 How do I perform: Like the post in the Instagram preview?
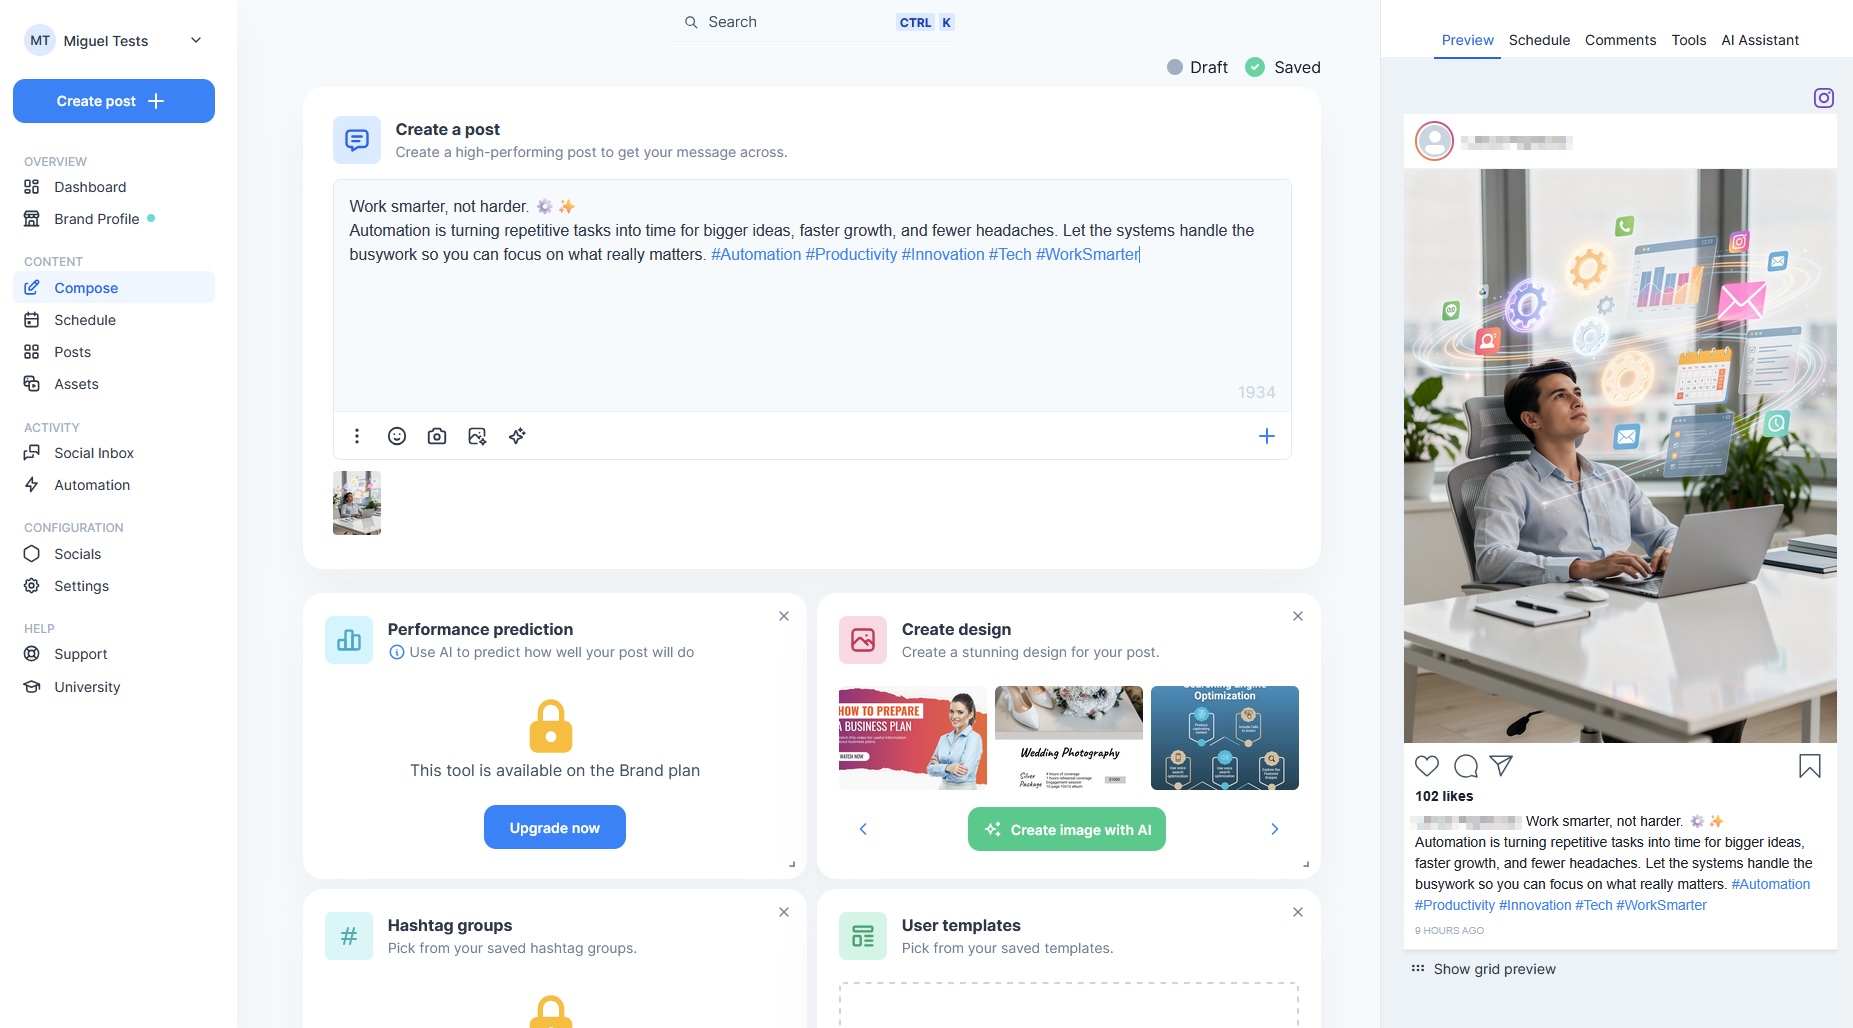[x=1427, y=766]
